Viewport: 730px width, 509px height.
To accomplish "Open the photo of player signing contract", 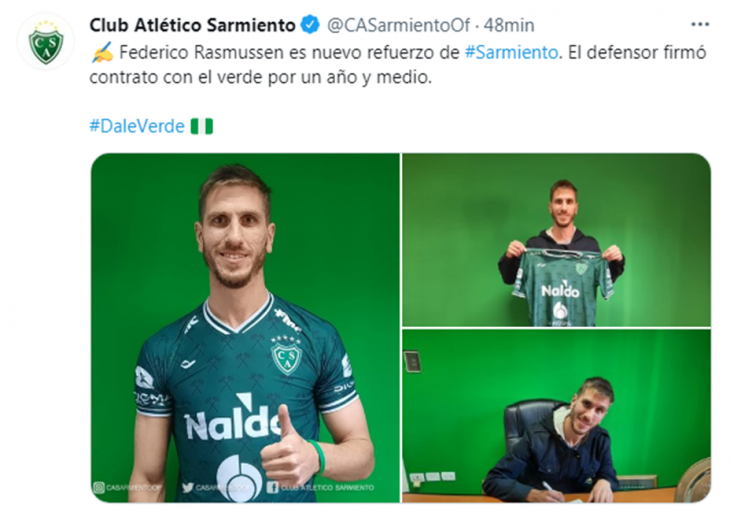I will click(556, 416).
